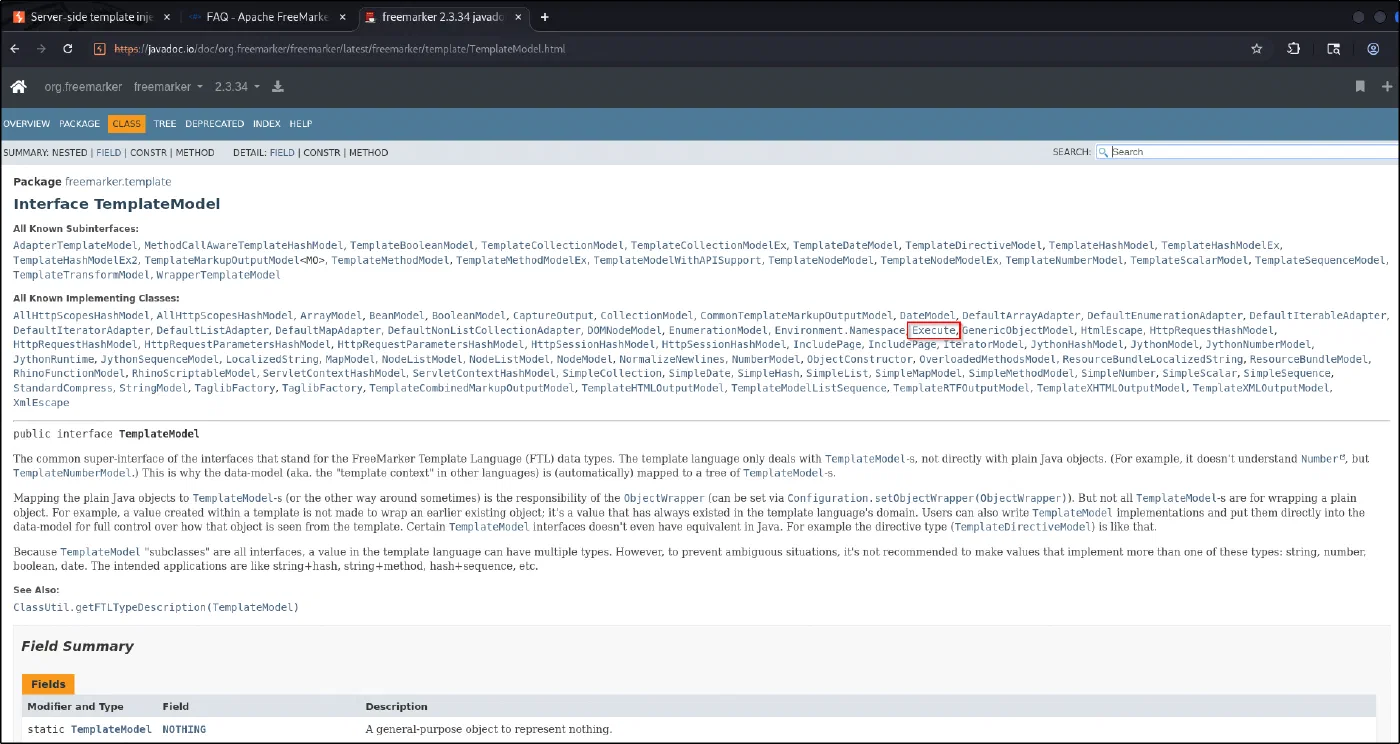Open the TemplateHashModel subinterface link
Image resolution: width=1400 pixels, height=744 pixels.
(x=1101, y=245)
